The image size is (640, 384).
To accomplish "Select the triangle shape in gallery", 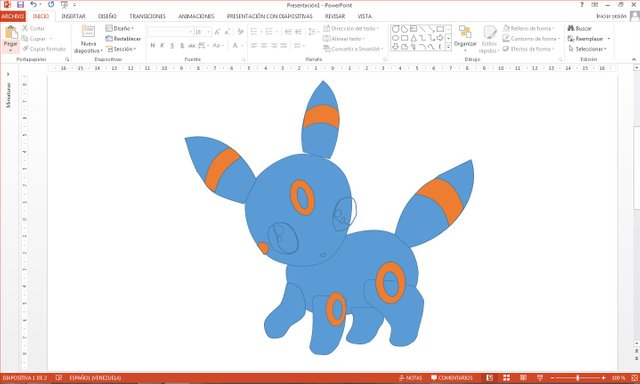I will 413,38.
